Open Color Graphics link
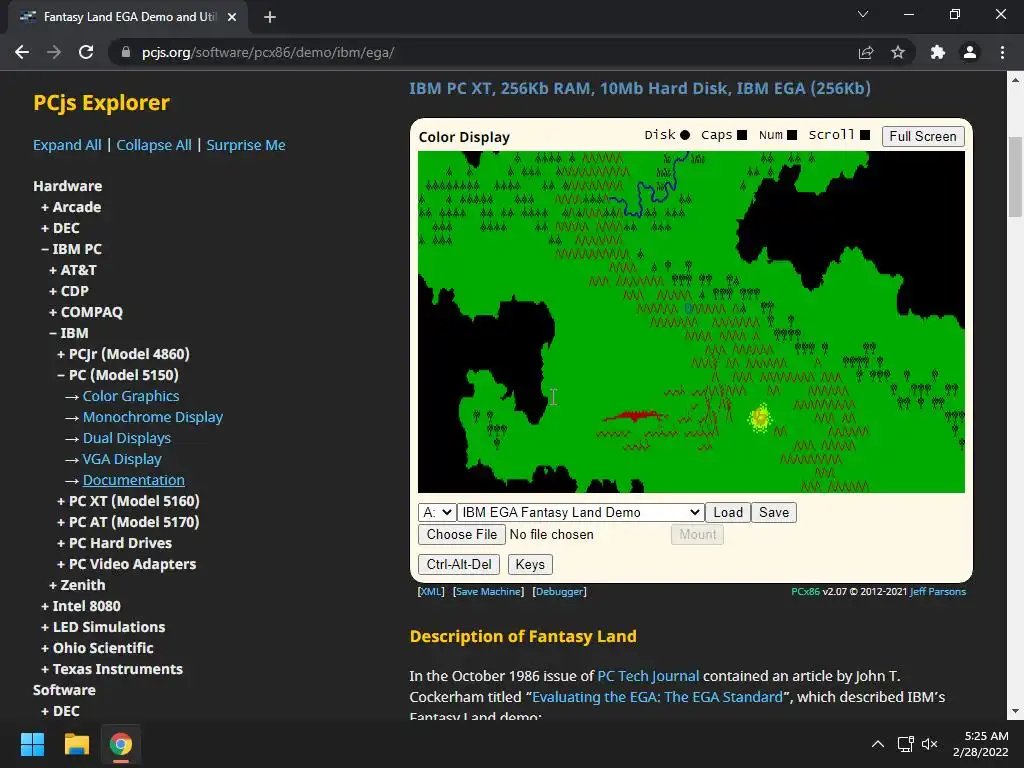Viewport: 1024px width, 768px height. coord(131,396)
